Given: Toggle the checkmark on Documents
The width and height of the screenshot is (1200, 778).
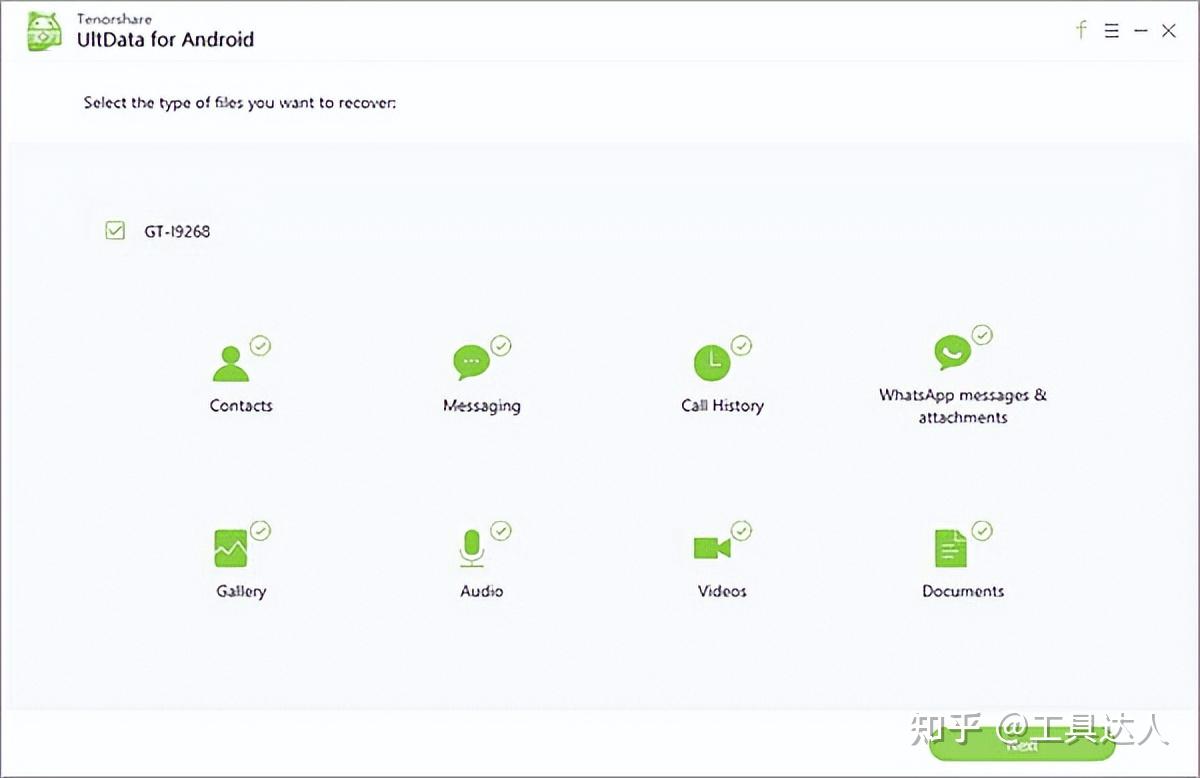Looking at the screenshot, I should tap(982, 531).
